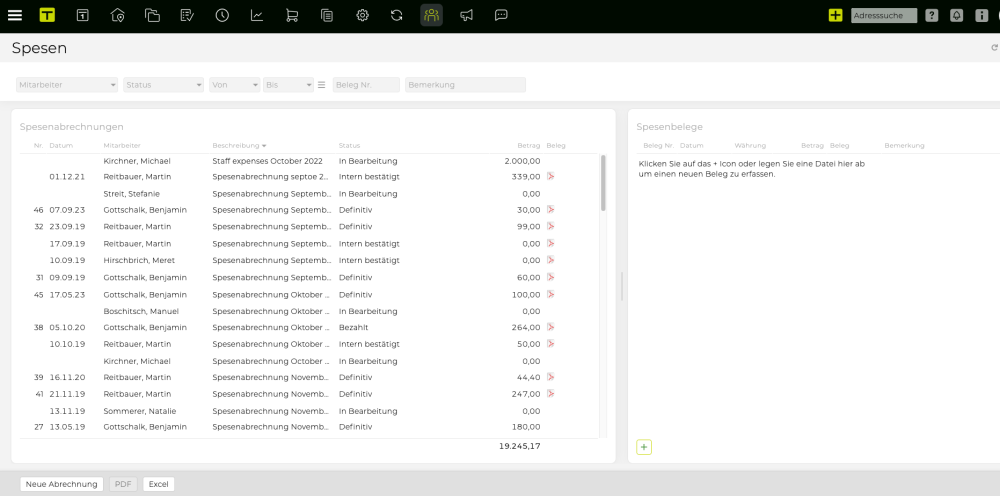Open PDF icon in row dated 07.09.23
The width and height of the screenshot is (1000, 496).
pos(550,210)
